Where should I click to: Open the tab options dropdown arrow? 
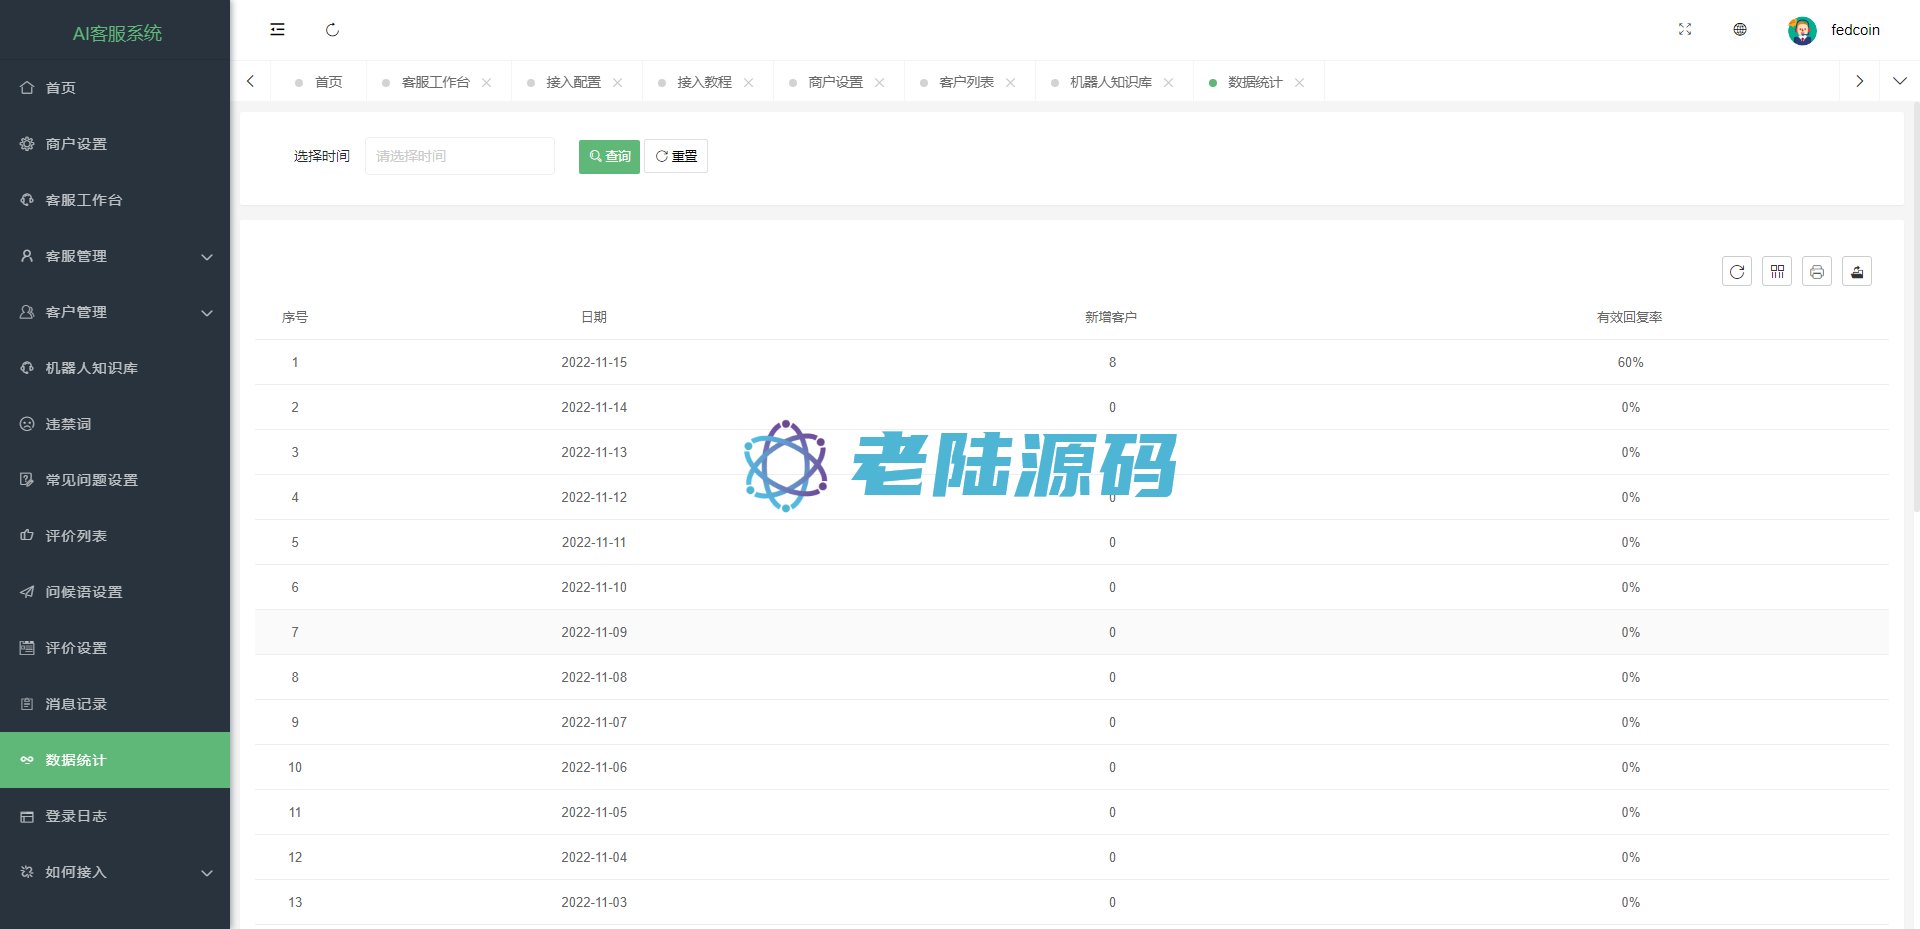point(1899,81)
